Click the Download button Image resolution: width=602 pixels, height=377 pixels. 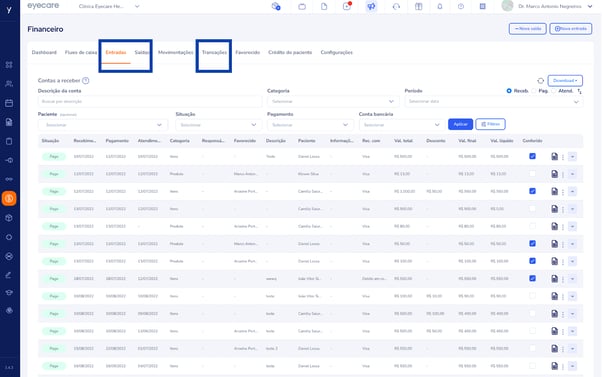[565, 81]
